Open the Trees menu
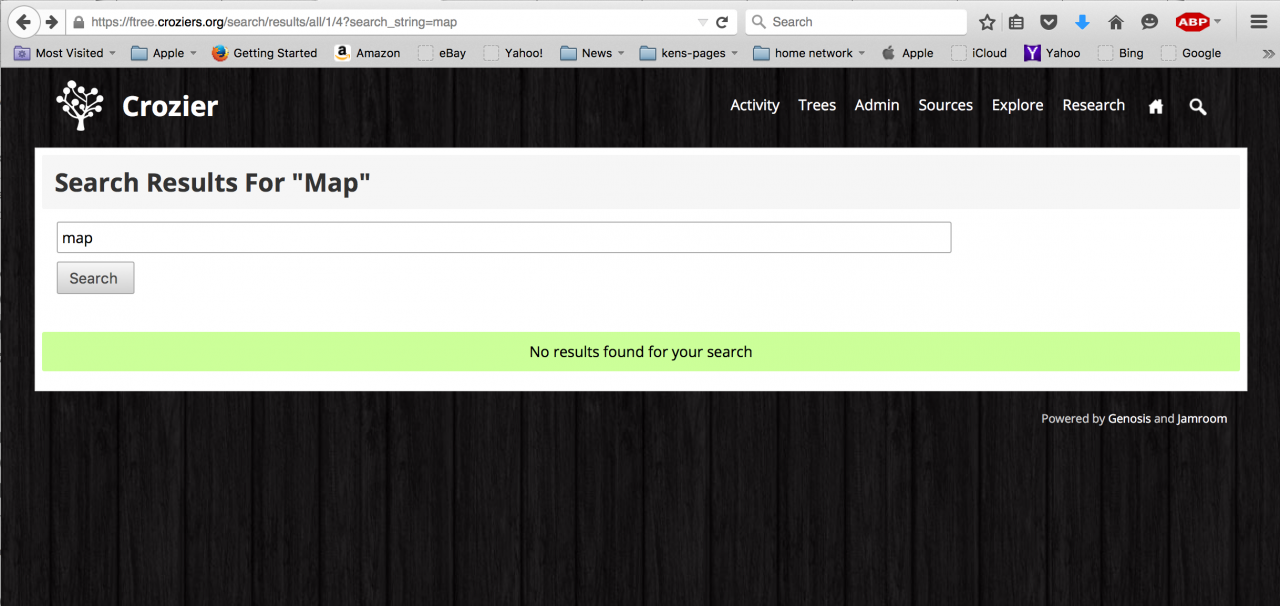Image resolution: width=1280 pixels, height=606 pixels. pos(817,105)
